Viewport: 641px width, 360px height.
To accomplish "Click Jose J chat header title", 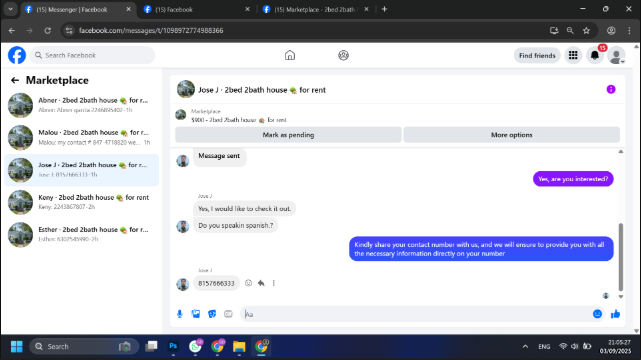I will click(x=262, y=90).
